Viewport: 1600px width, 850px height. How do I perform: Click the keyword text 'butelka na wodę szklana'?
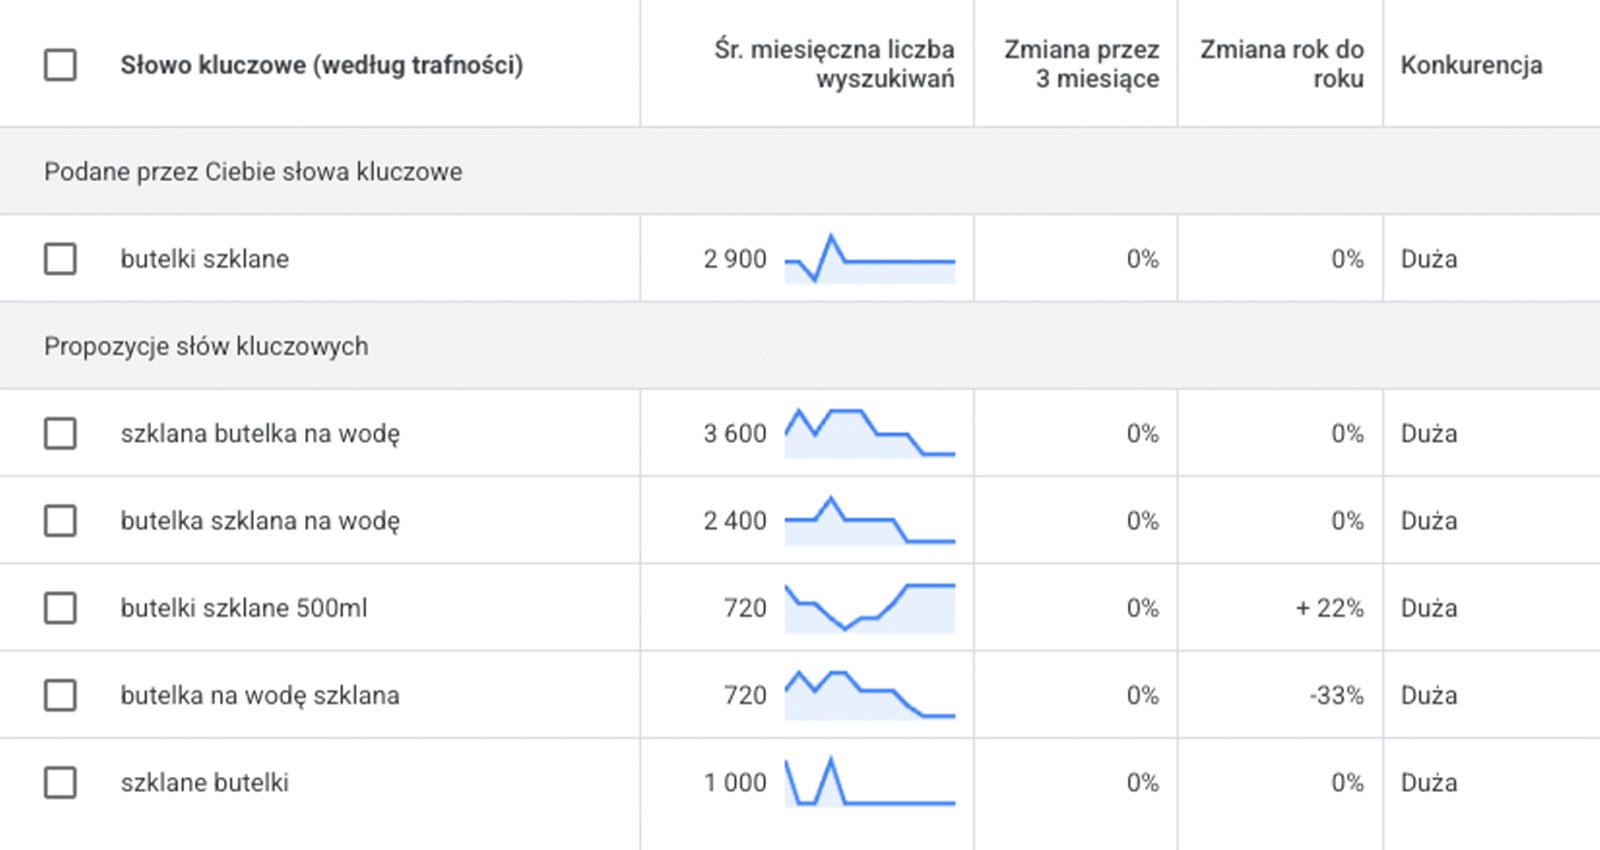[260, 695]
